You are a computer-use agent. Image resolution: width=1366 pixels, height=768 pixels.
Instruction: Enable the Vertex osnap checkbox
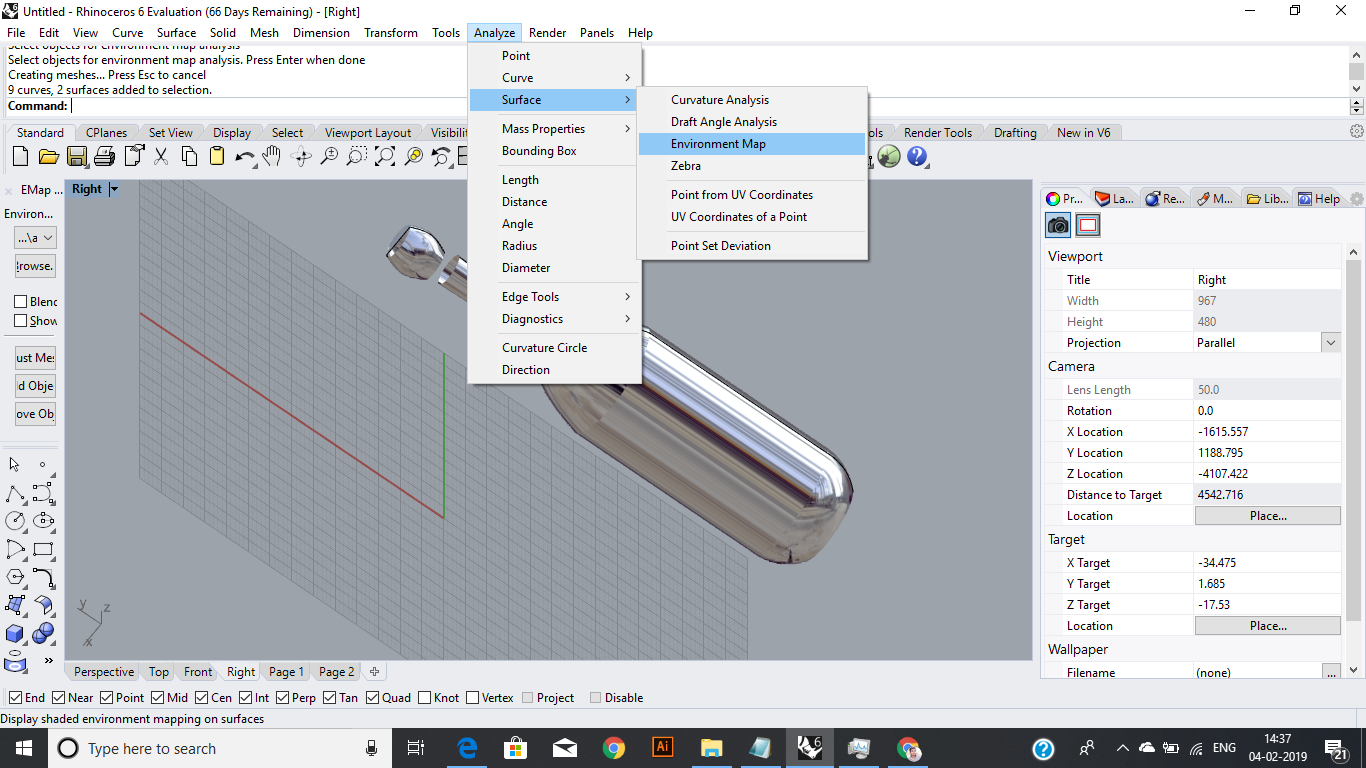coord(472,698)
